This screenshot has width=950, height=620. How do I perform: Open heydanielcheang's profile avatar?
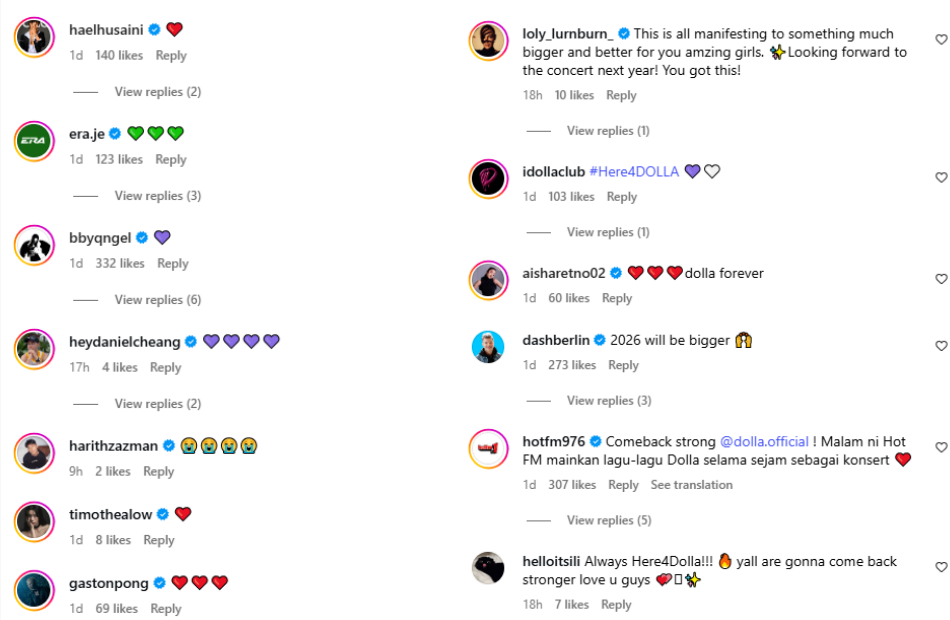34,349
